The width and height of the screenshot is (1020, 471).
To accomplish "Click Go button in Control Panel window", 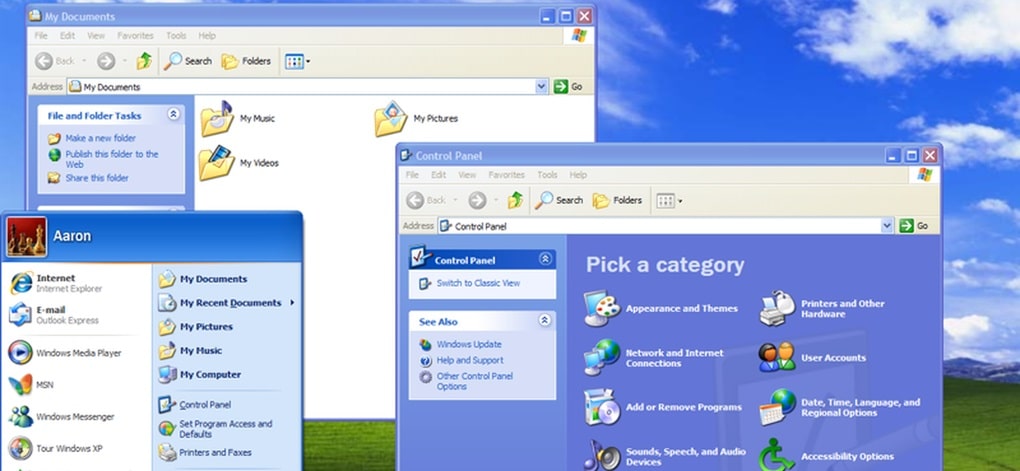I will click(913, 226).
